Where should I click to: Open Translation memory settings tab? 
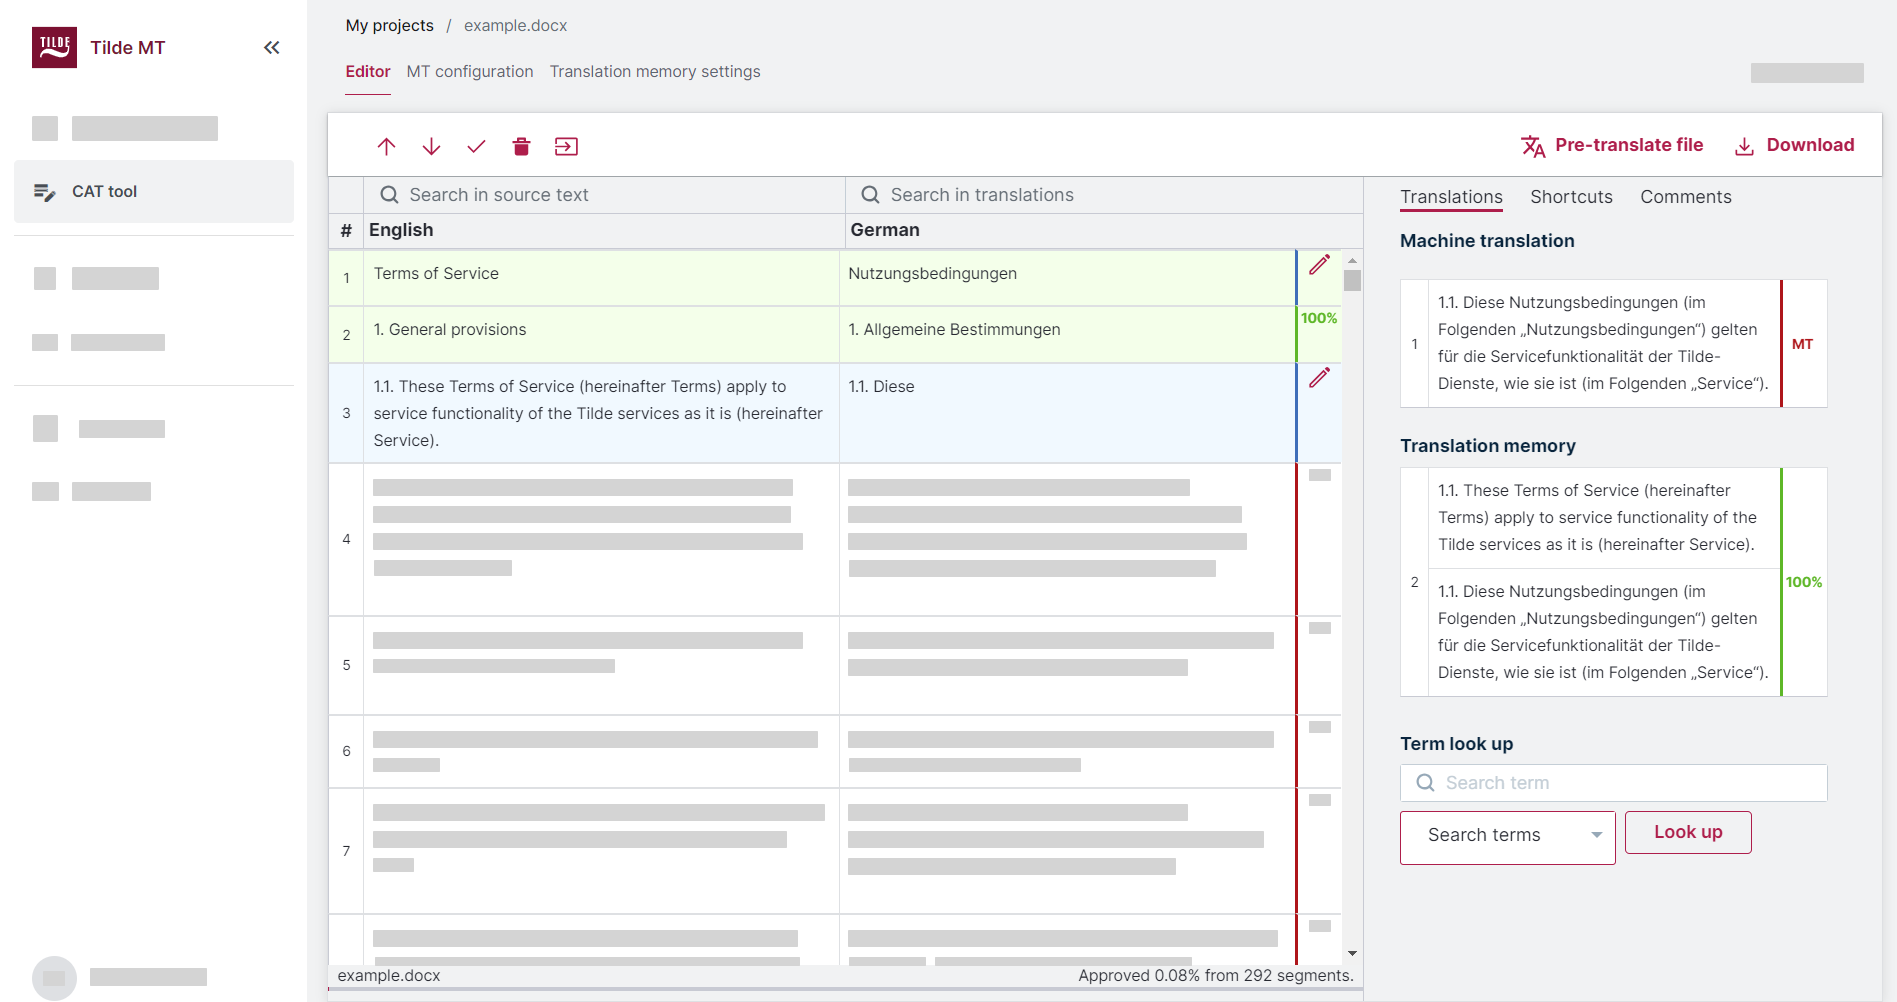[655, 71]
